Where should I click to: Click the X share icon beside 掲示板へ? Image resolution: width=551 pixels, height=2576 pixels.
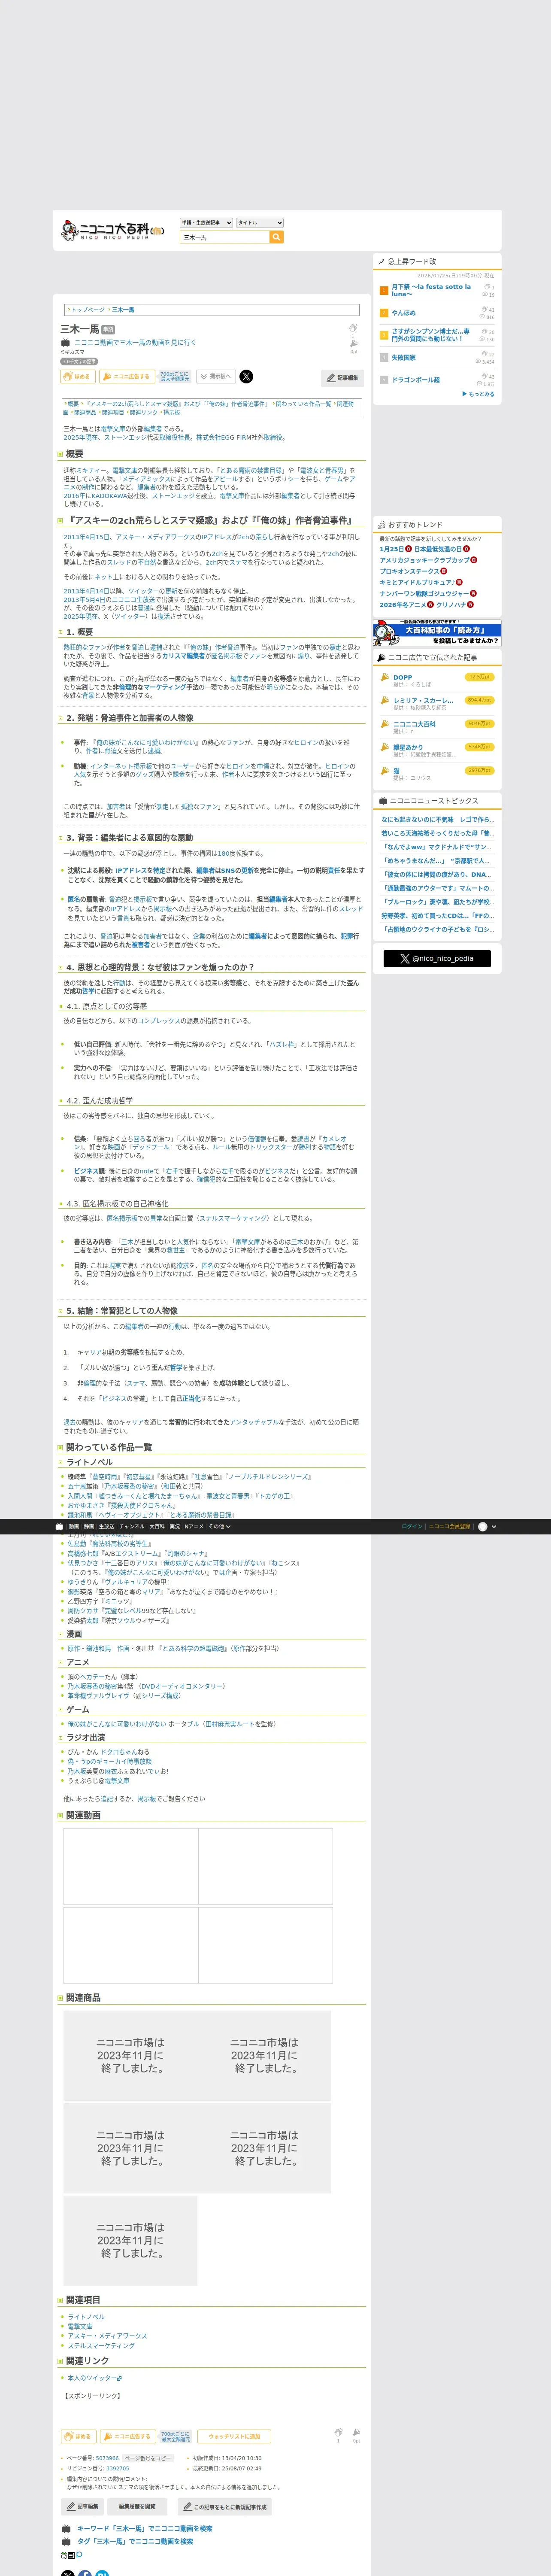tap(246, 377)
